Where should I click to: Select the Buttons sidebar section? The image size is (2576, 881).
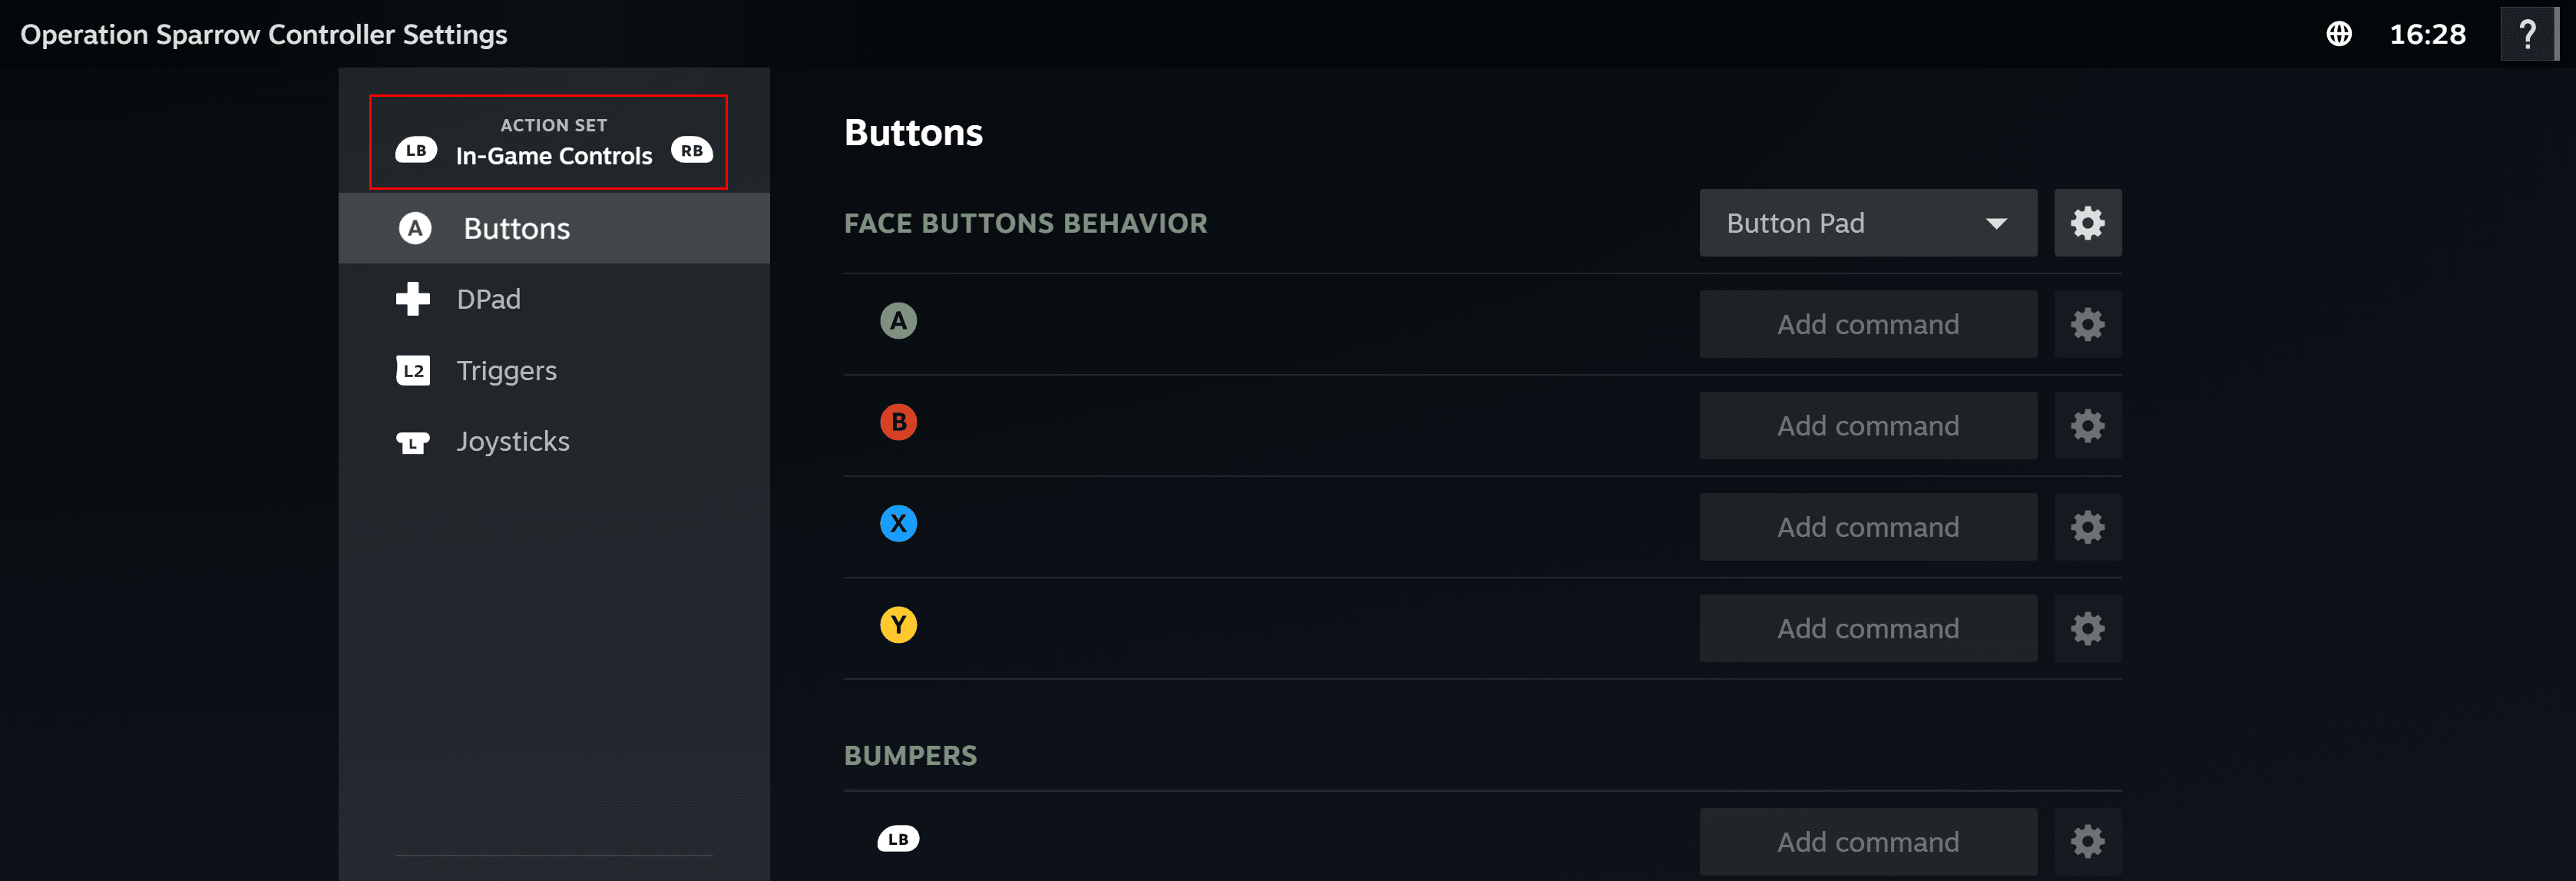tap(554, 228)
